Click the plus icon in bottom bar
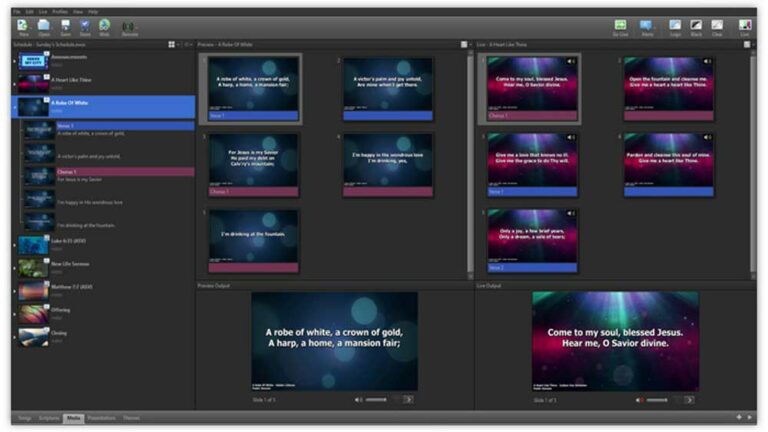The width and height of the screenshot is (768, 432). tap(739, 417)
